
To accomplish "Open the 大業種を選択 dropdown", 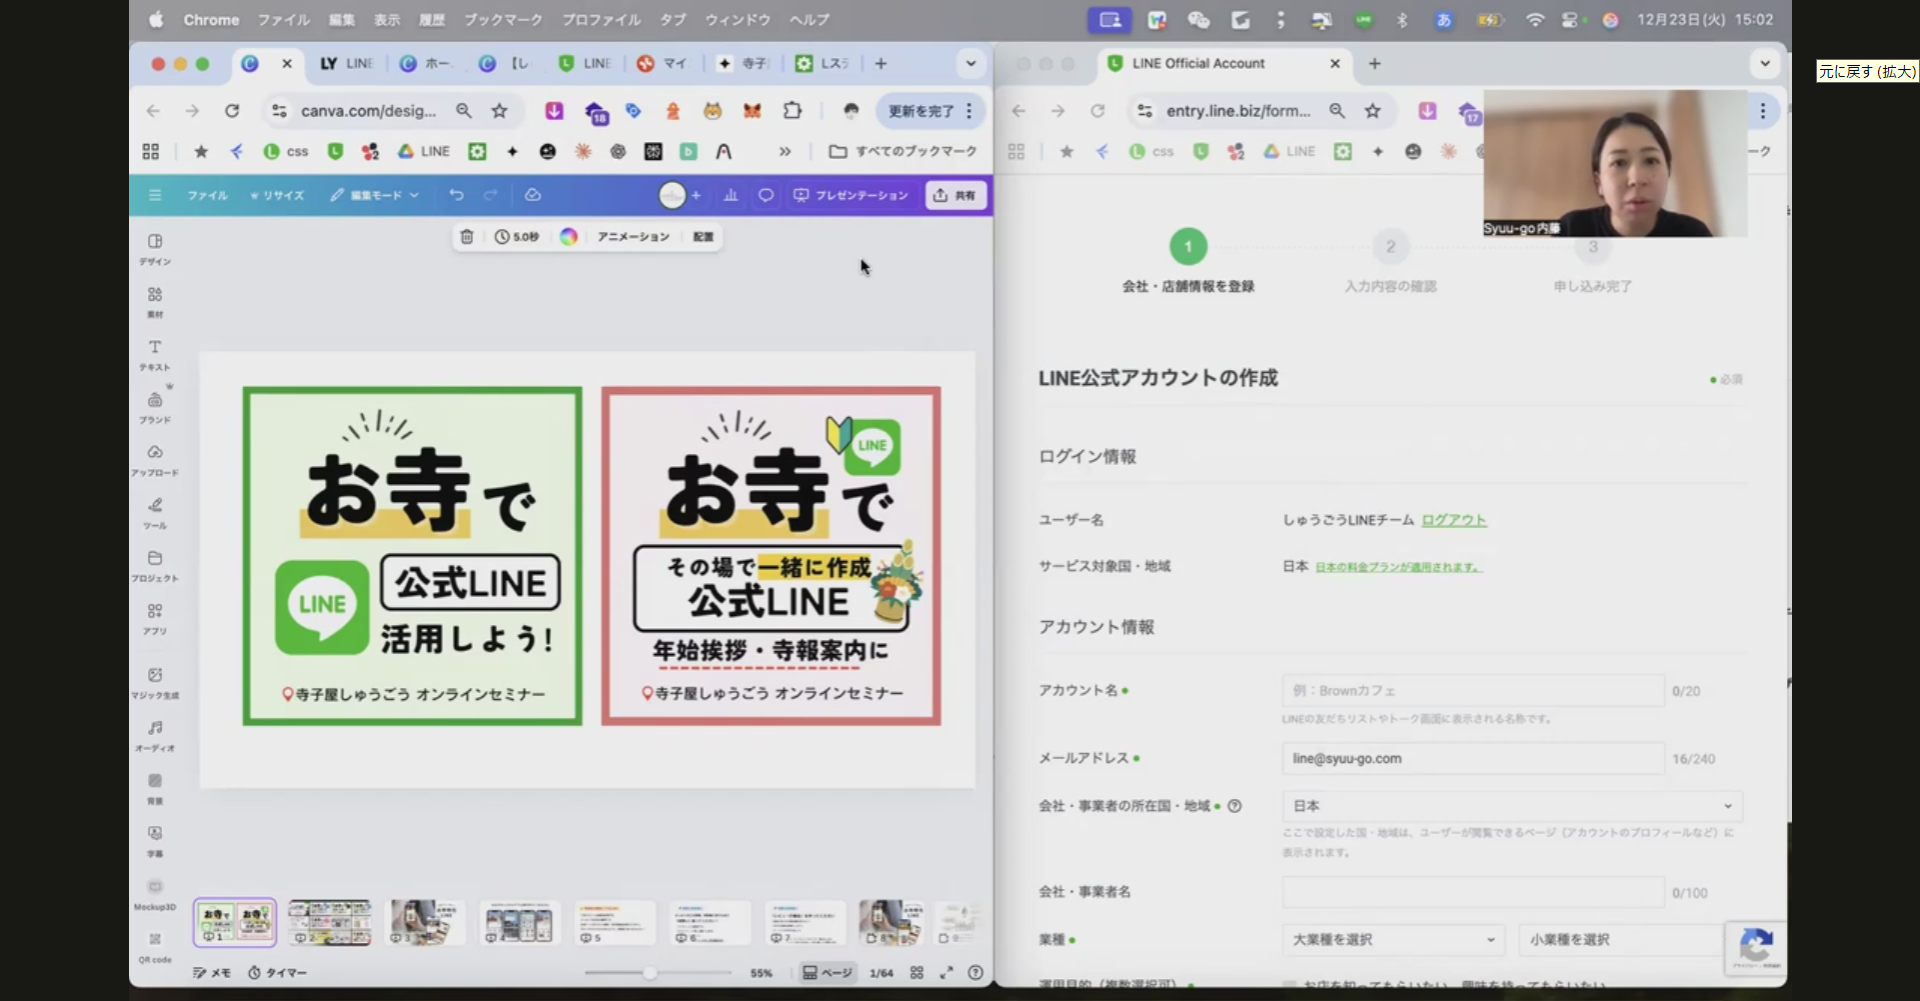I will tap(1392, 940).
